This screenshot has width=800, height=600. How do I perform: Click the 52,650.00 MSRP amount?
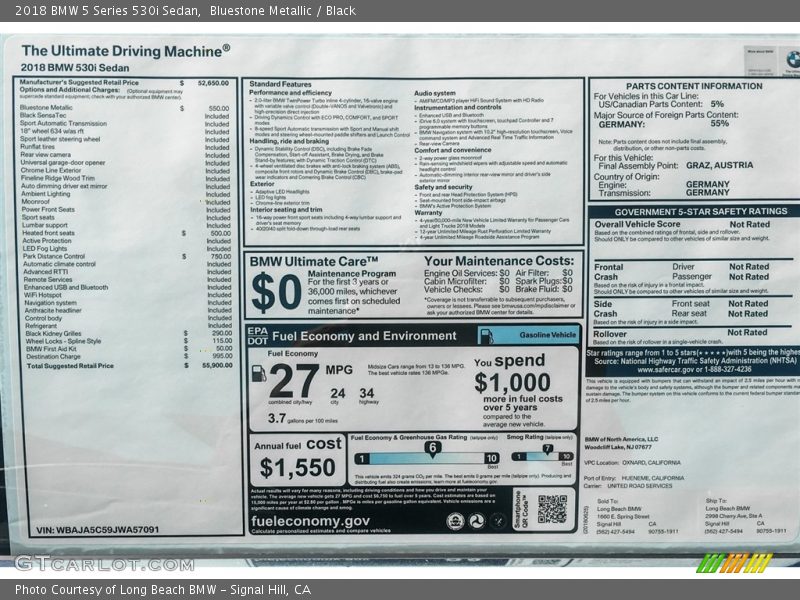213,83
